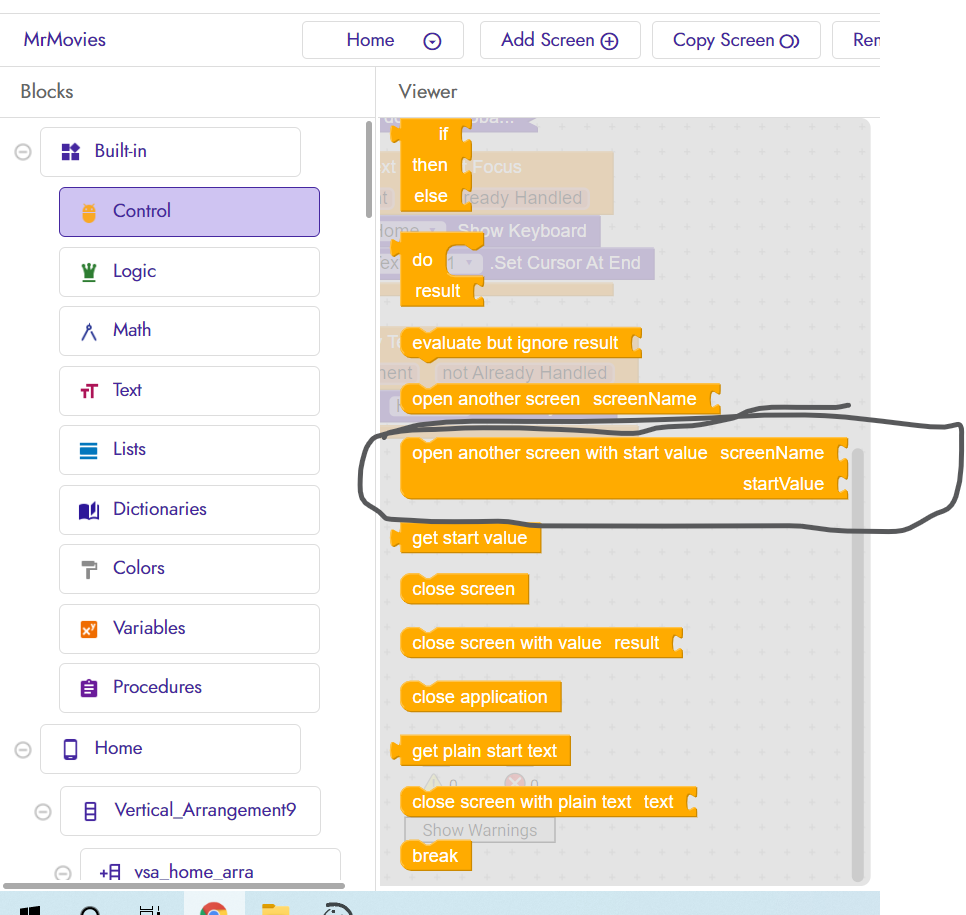This screenshot has width=966, height=915.
Task: Select the Variables category icon
Action: point(89,629)
